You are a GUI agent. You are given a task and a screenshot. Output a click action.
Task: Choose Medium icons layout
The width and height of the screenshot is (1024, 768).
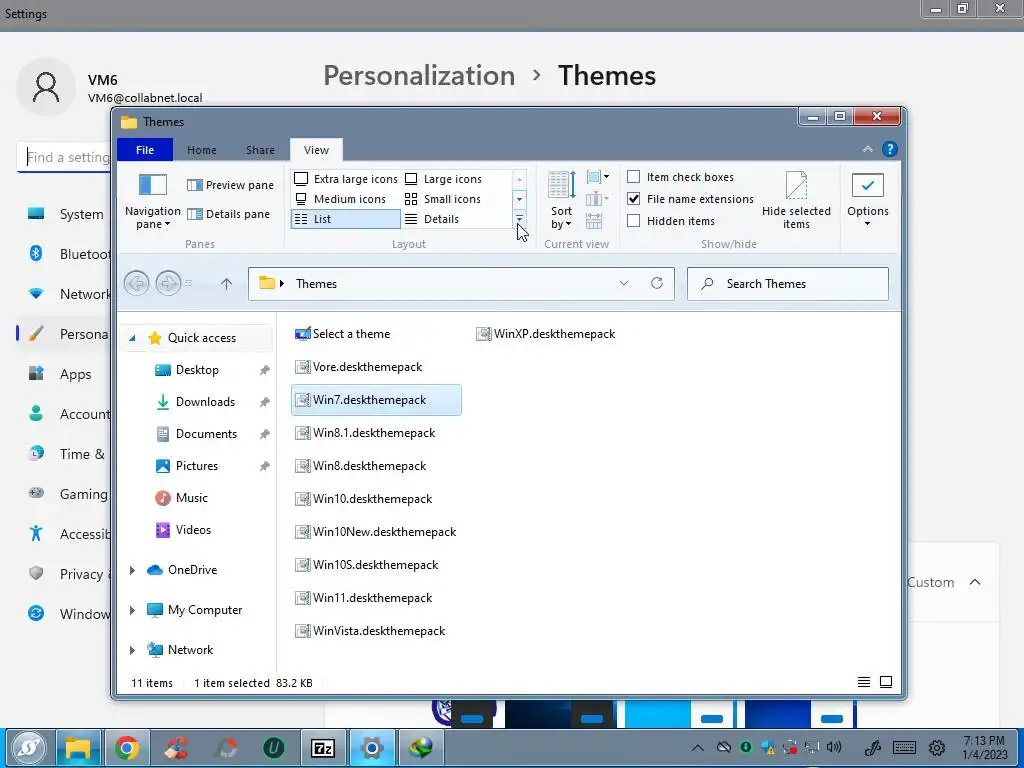tap(340, 199)
